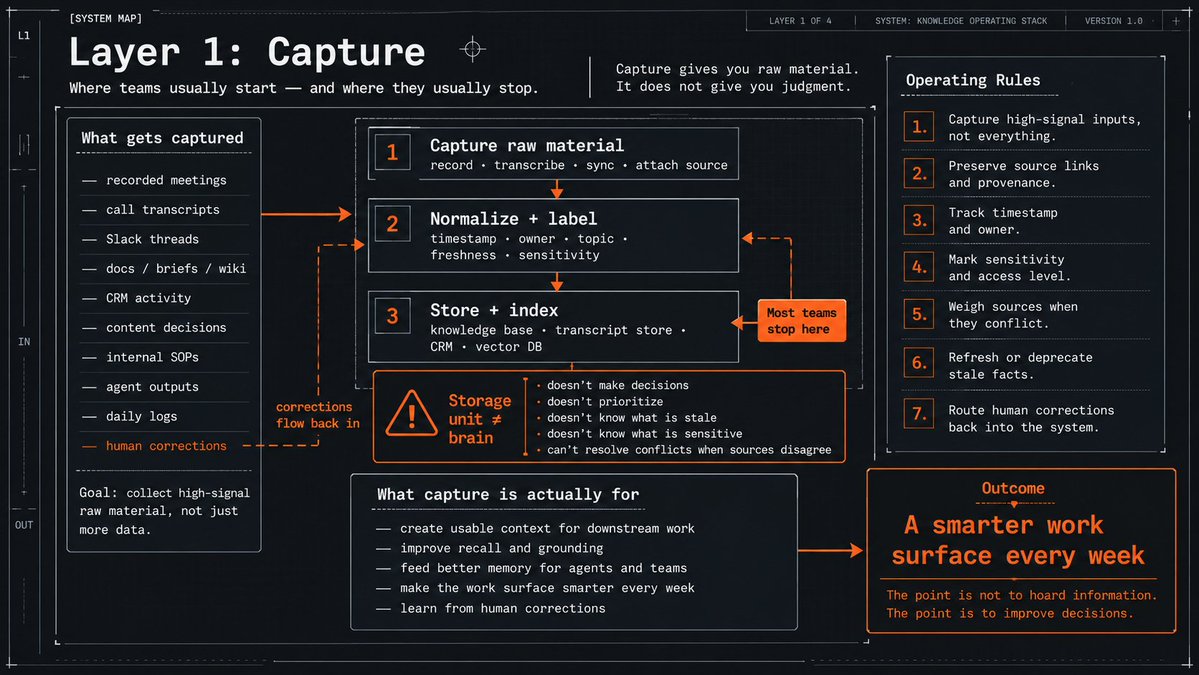Image resolution: width=1199 pixels, height=675 pixels.
Task: Open the Outcome panel heading
Action: [1013, 488]
